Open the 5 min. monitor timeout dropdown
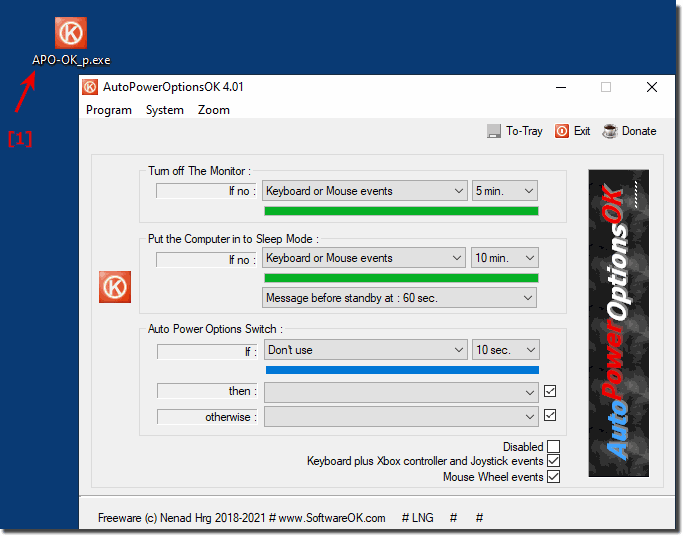683x536 pixels. tap(505, 191)
